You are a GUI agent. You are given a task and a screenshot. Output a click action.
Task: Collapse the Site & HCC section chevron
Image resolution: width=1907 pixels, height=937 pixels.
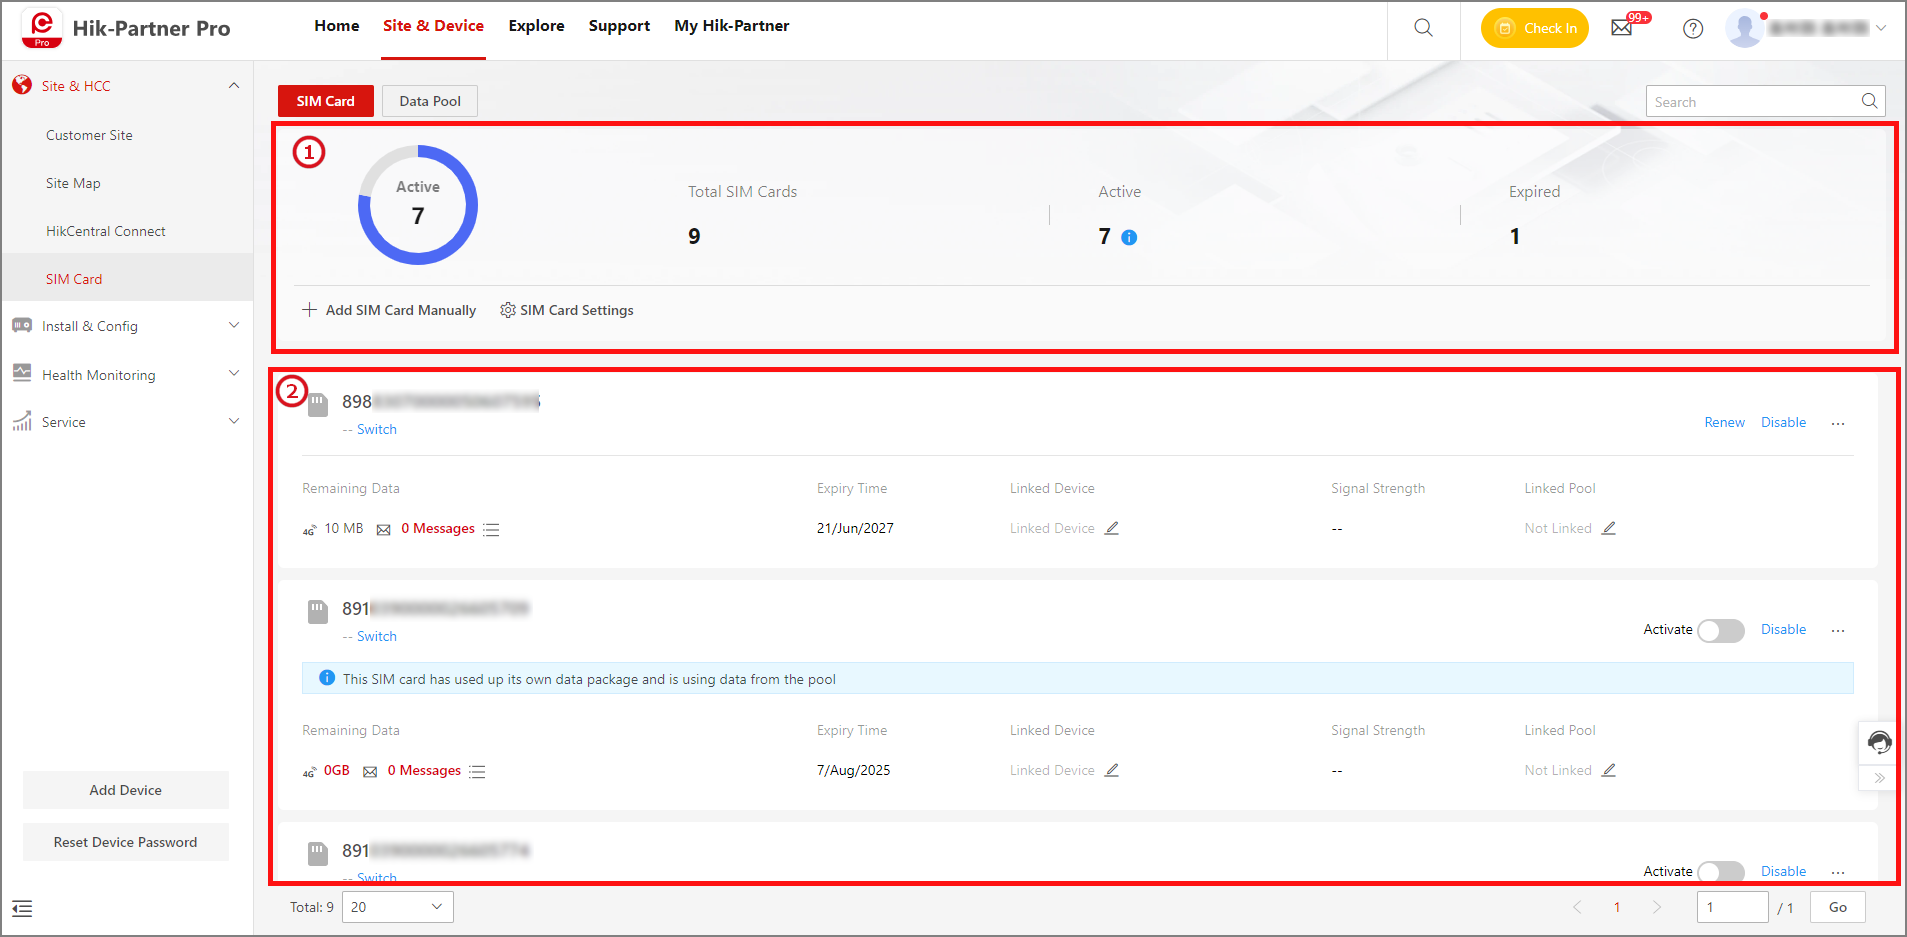(234, 85)
